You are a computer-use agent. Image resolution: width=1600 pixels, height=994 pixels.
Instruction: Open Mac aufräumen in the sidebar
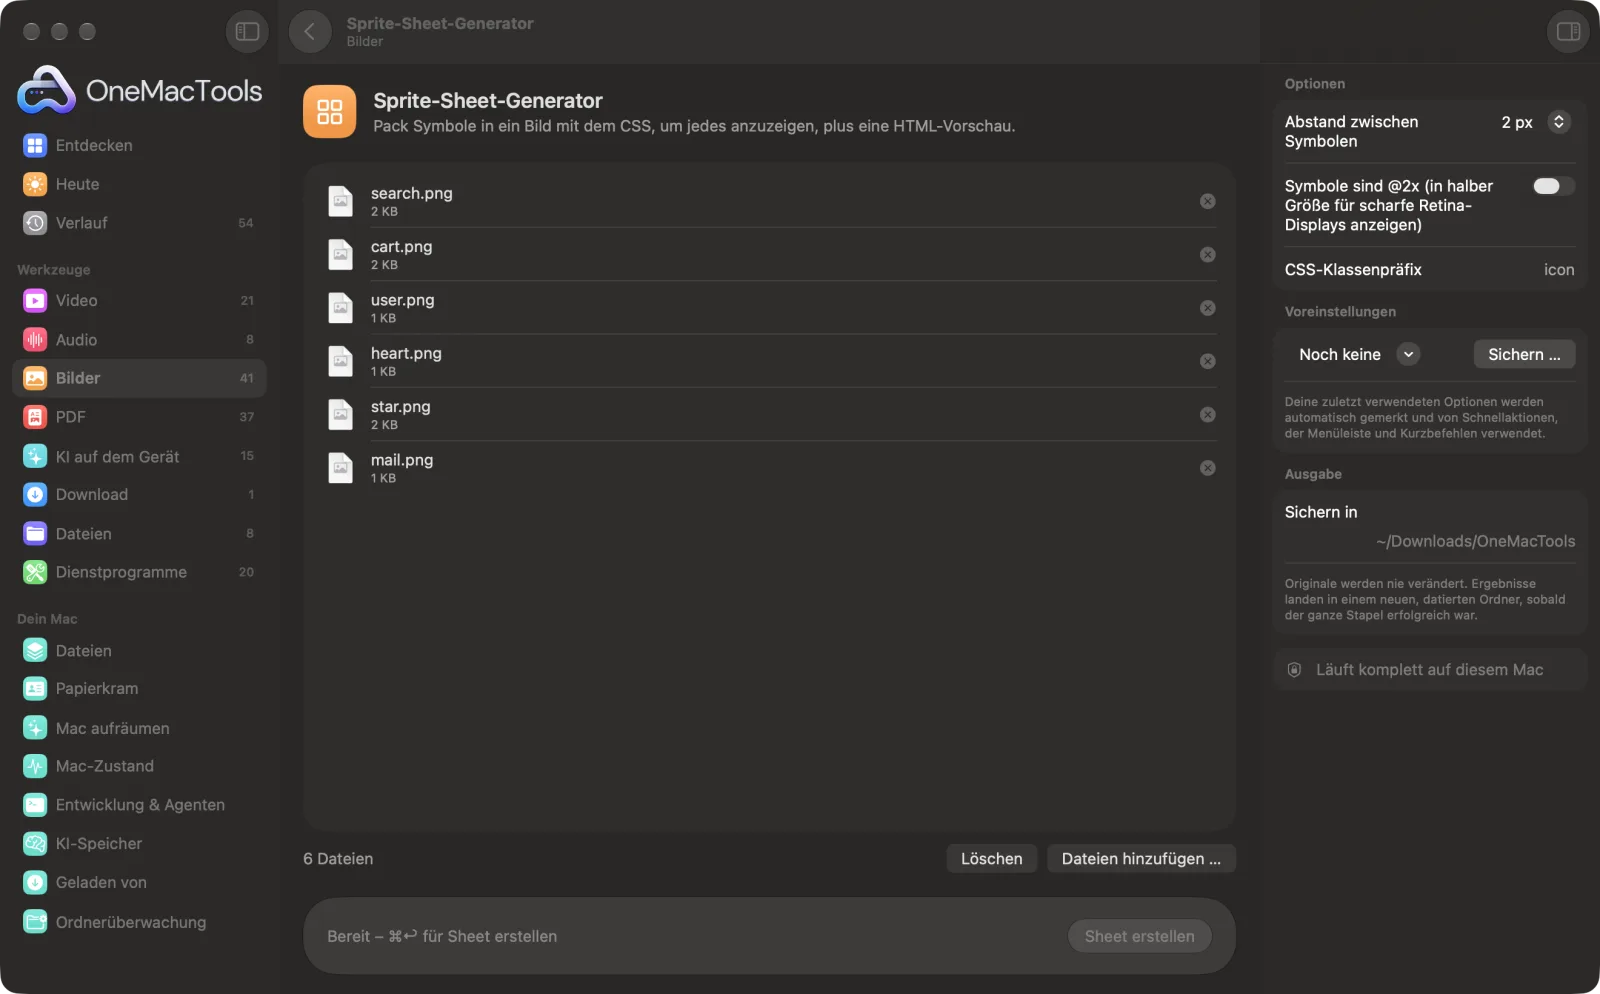pos(139,728)
